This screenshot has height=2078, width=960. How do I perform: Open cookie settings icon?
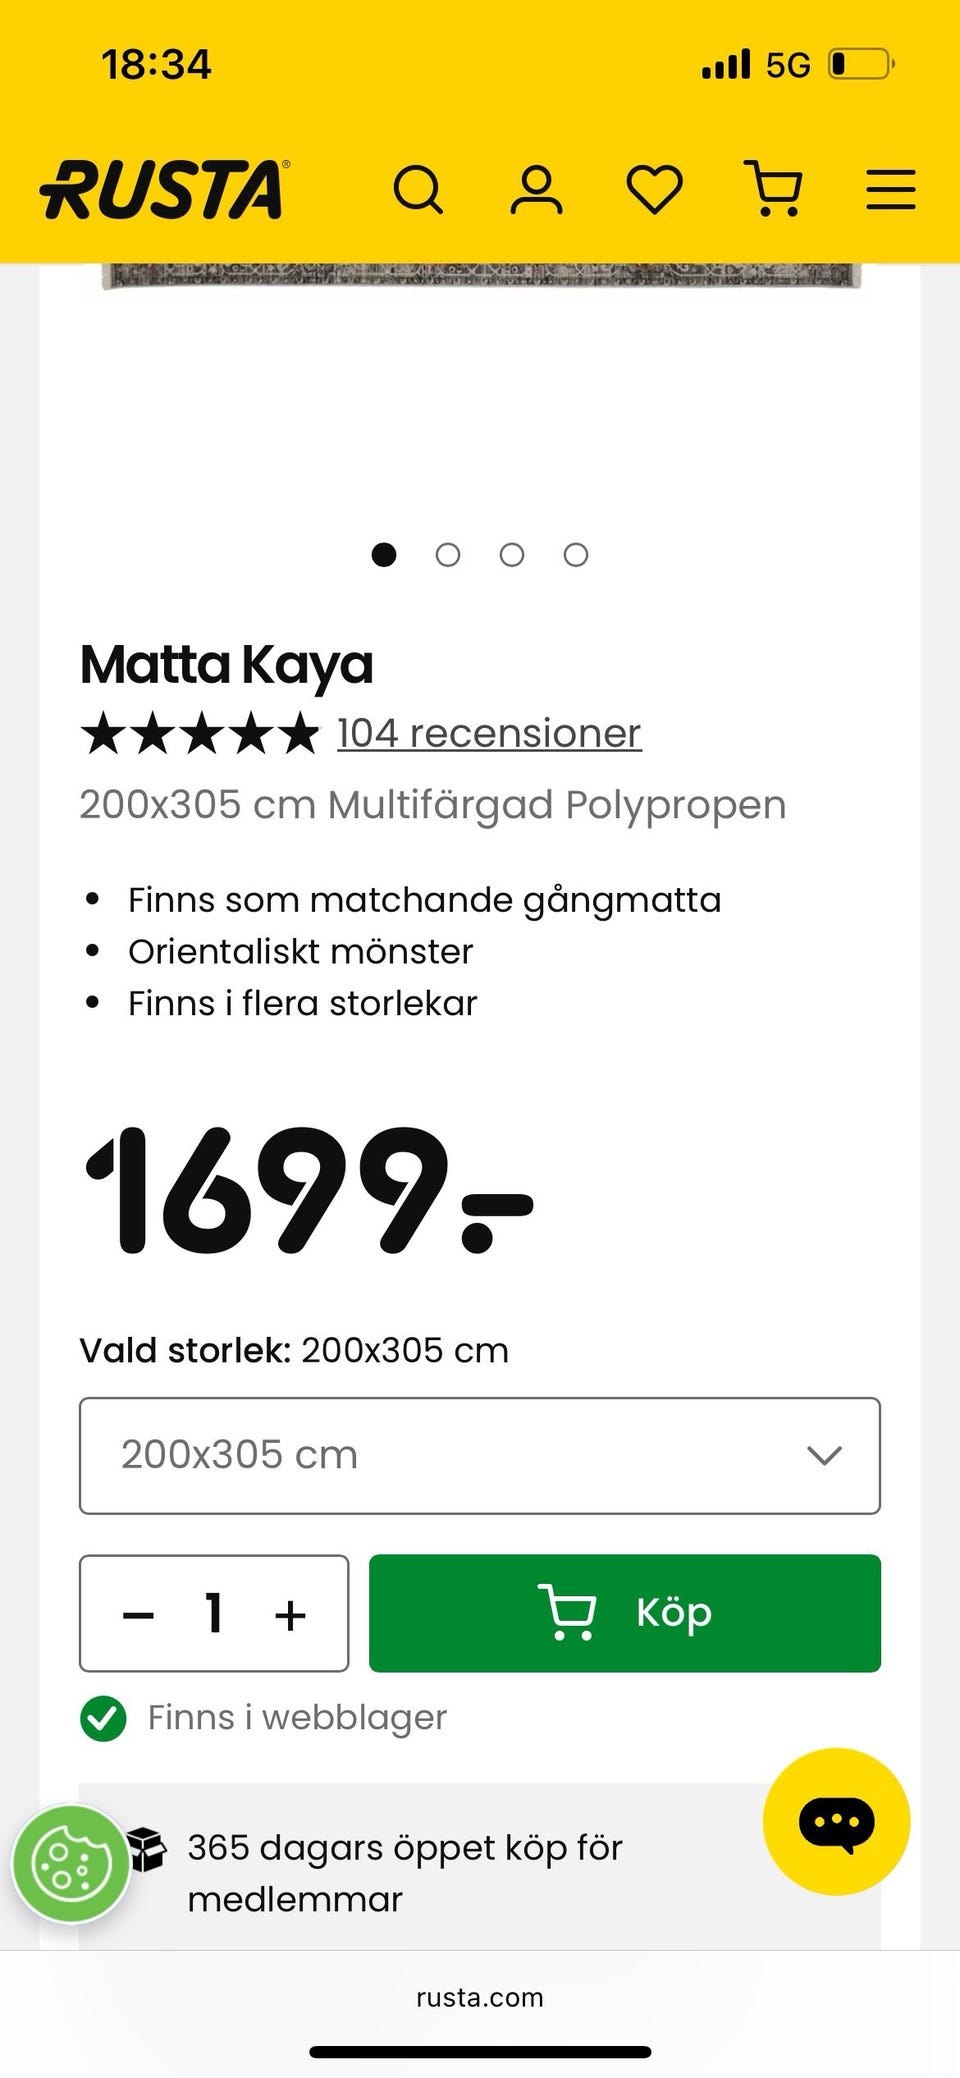point(70,1863)
